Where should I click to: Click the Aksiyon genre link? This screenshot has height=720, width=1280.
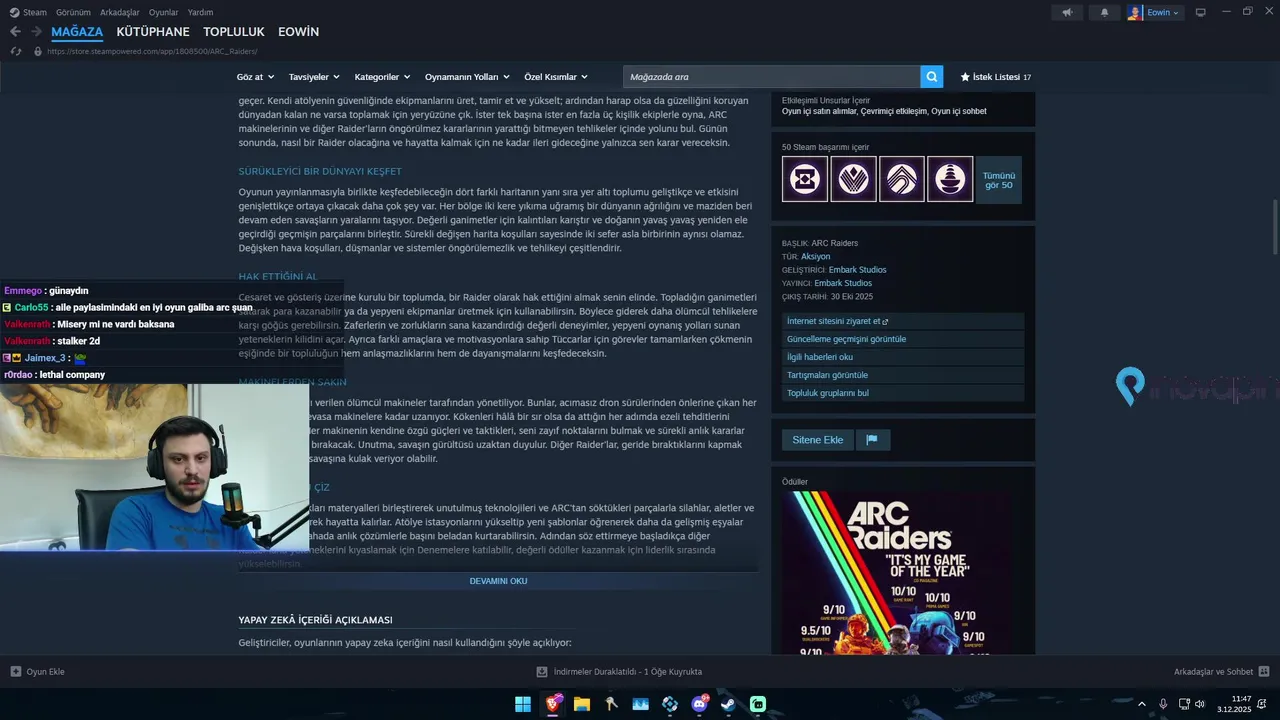point(816,257)
